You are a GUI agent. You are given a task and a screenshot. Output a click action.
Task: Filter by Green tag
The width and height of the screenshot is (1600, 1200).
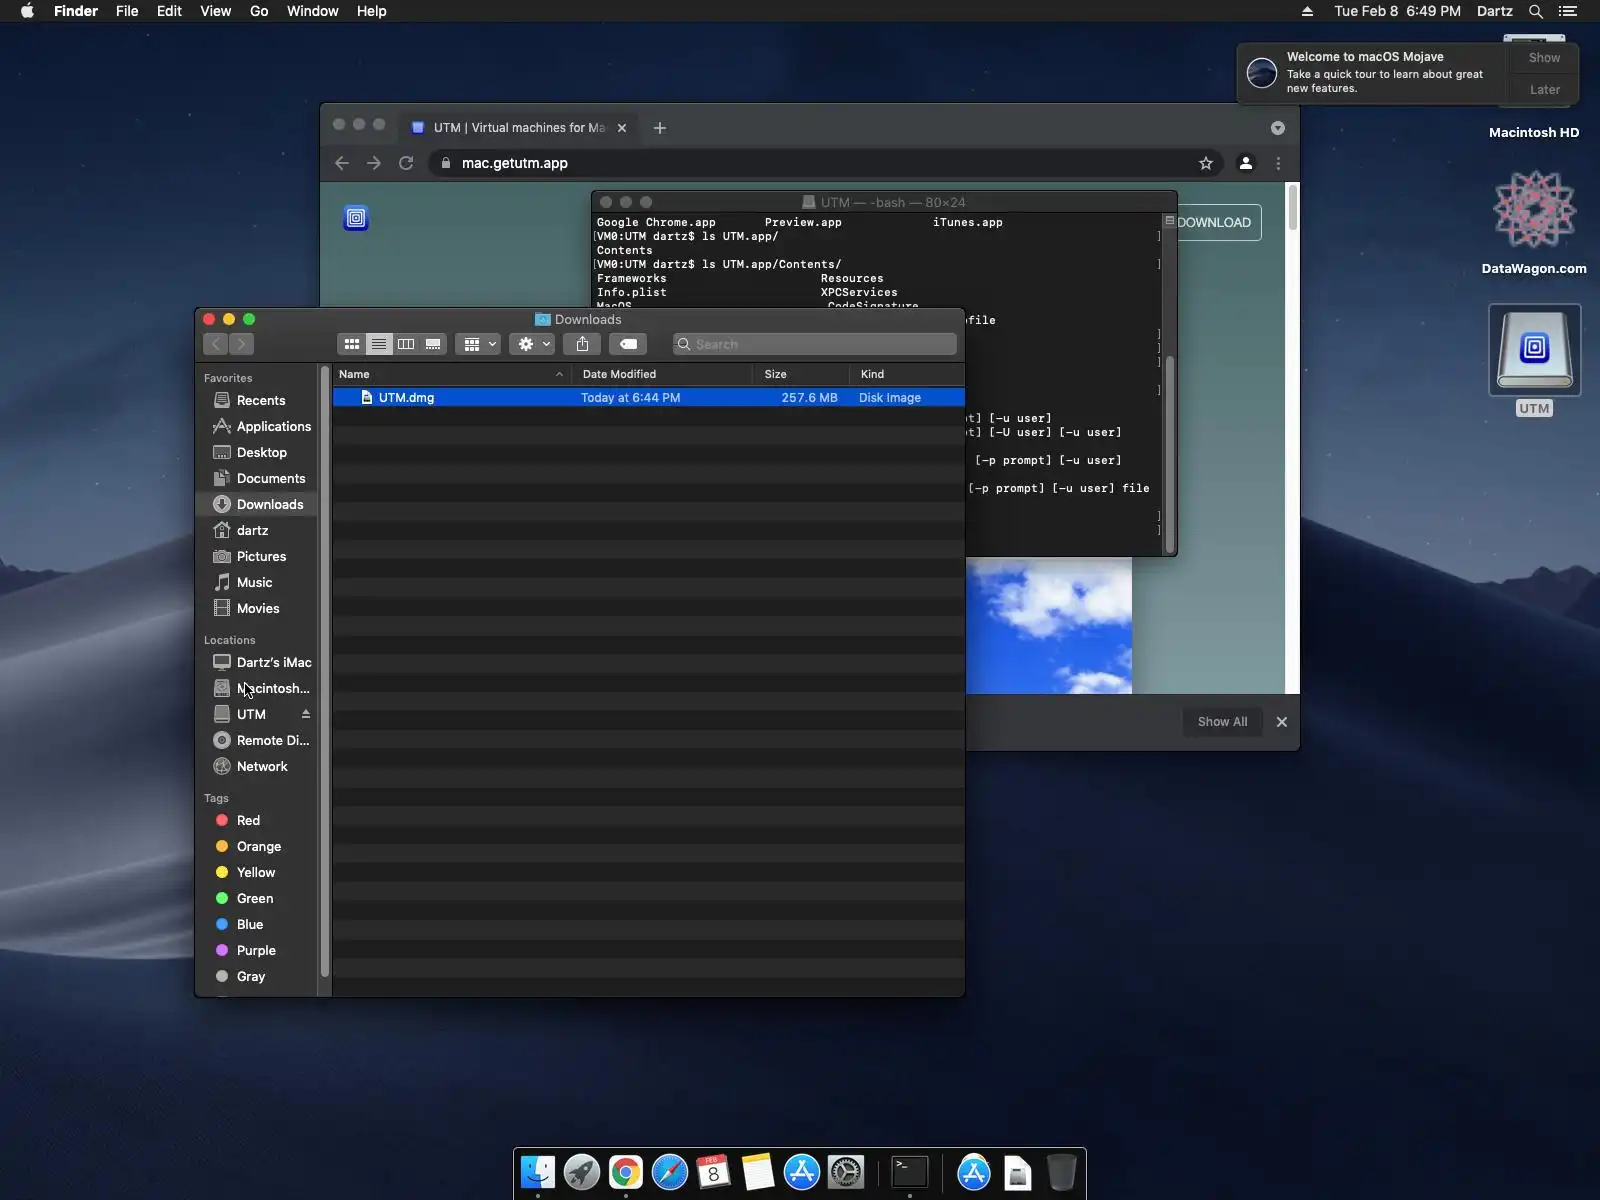coord(258,898)
